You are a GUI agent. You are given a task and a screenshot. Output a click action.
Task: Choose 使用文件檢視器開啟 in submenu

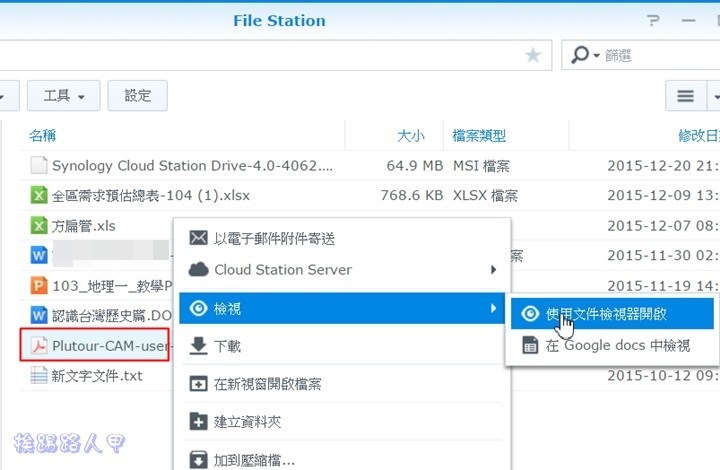pyautogui.click(x=606, y=314)
